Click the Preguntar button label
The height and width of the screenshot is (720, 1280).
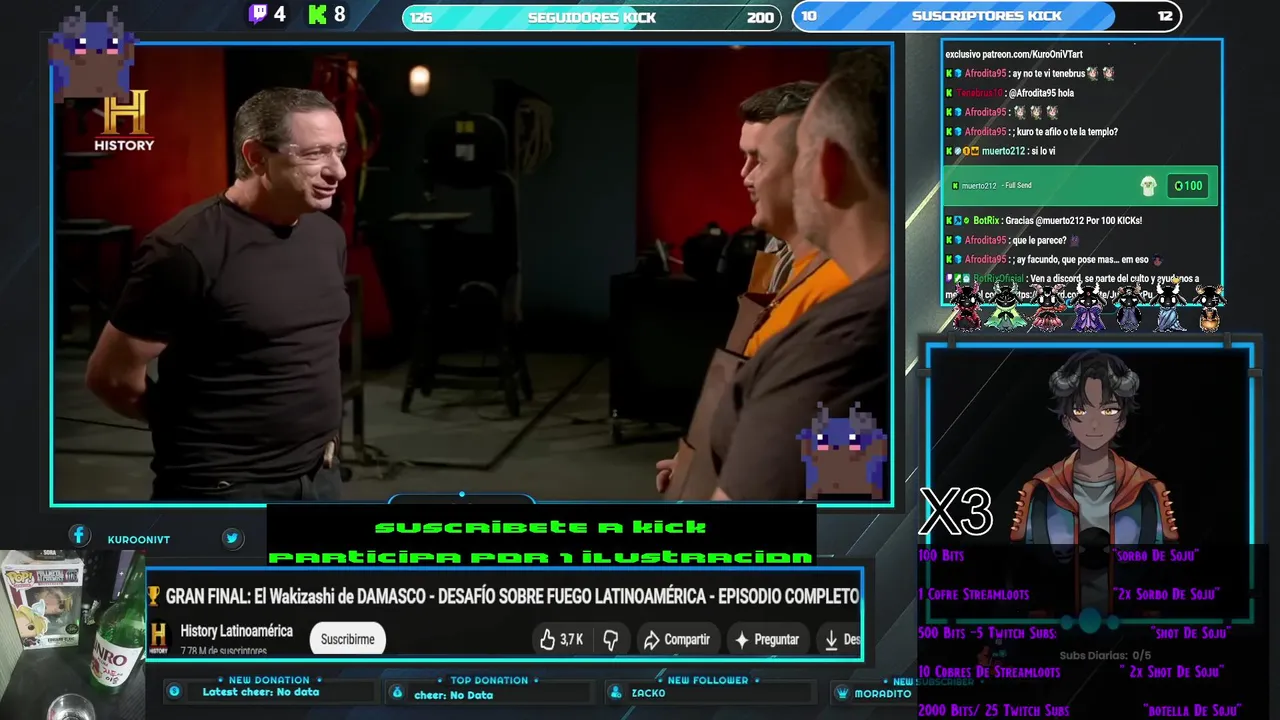tap(776, 640)
